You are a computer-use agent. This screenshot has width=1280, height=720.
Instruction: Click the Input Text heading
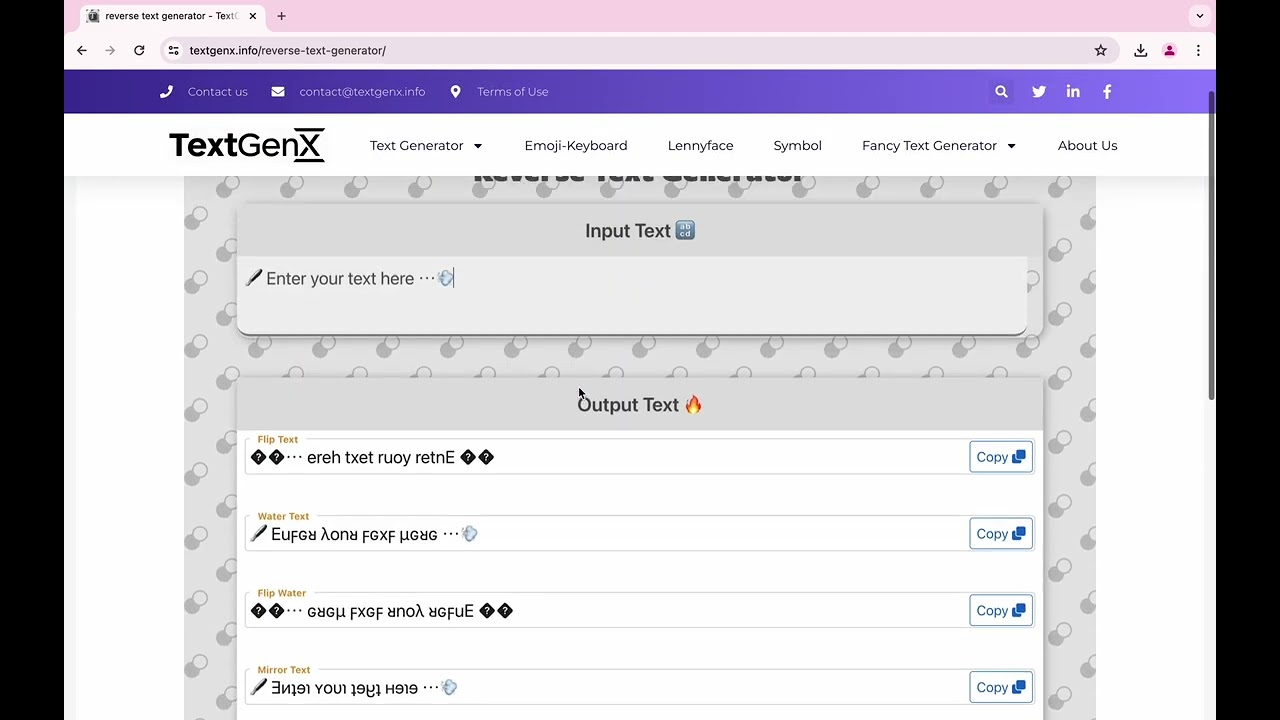(x=640, y=231)
